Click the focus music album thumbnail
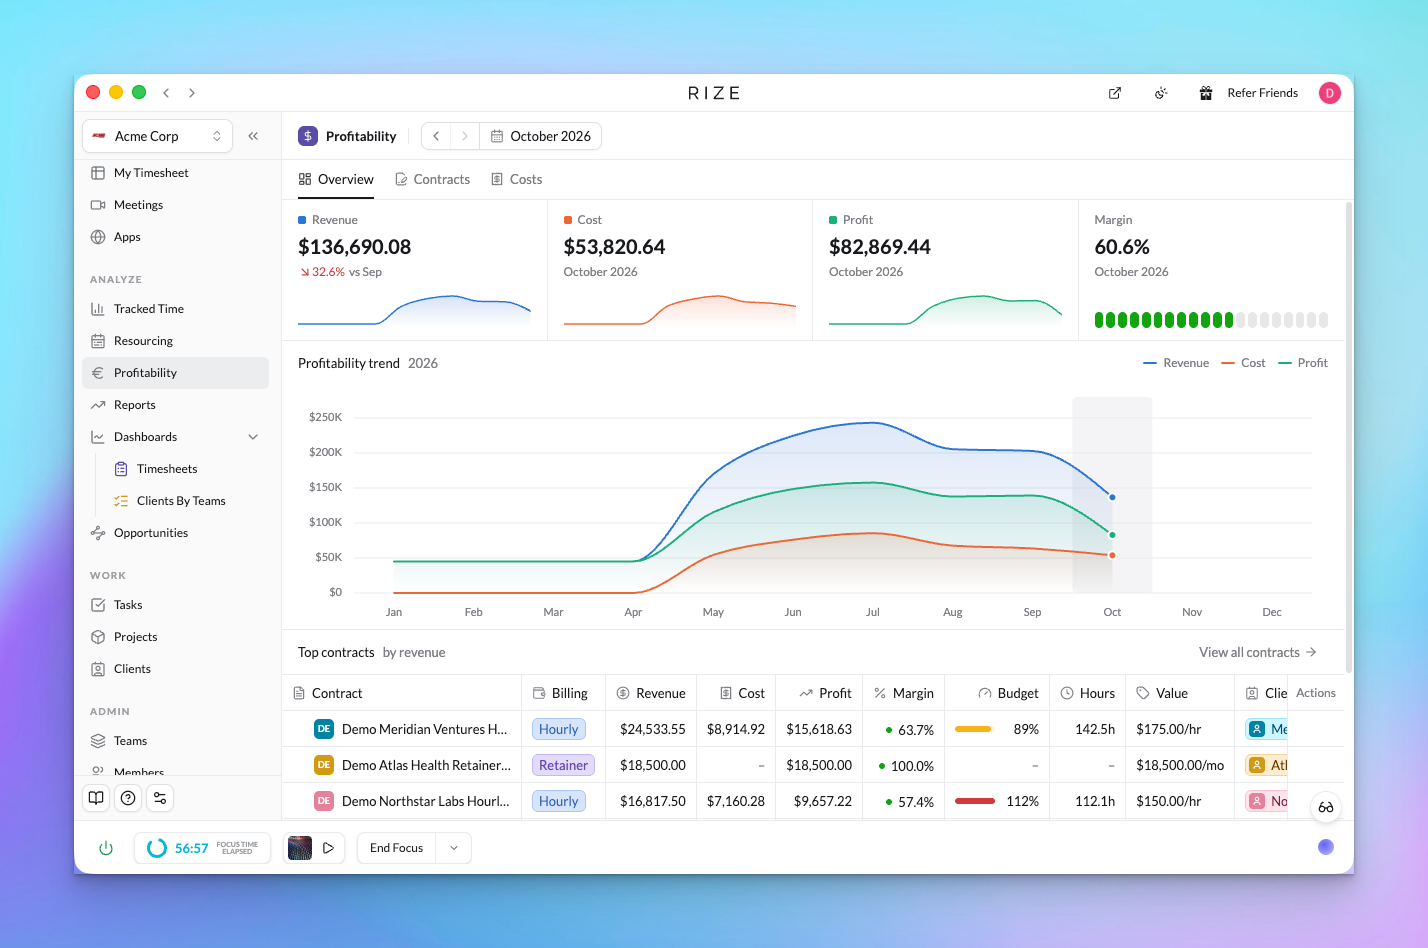The width and height of the screenshot is (1428, 948). point(300,848)
